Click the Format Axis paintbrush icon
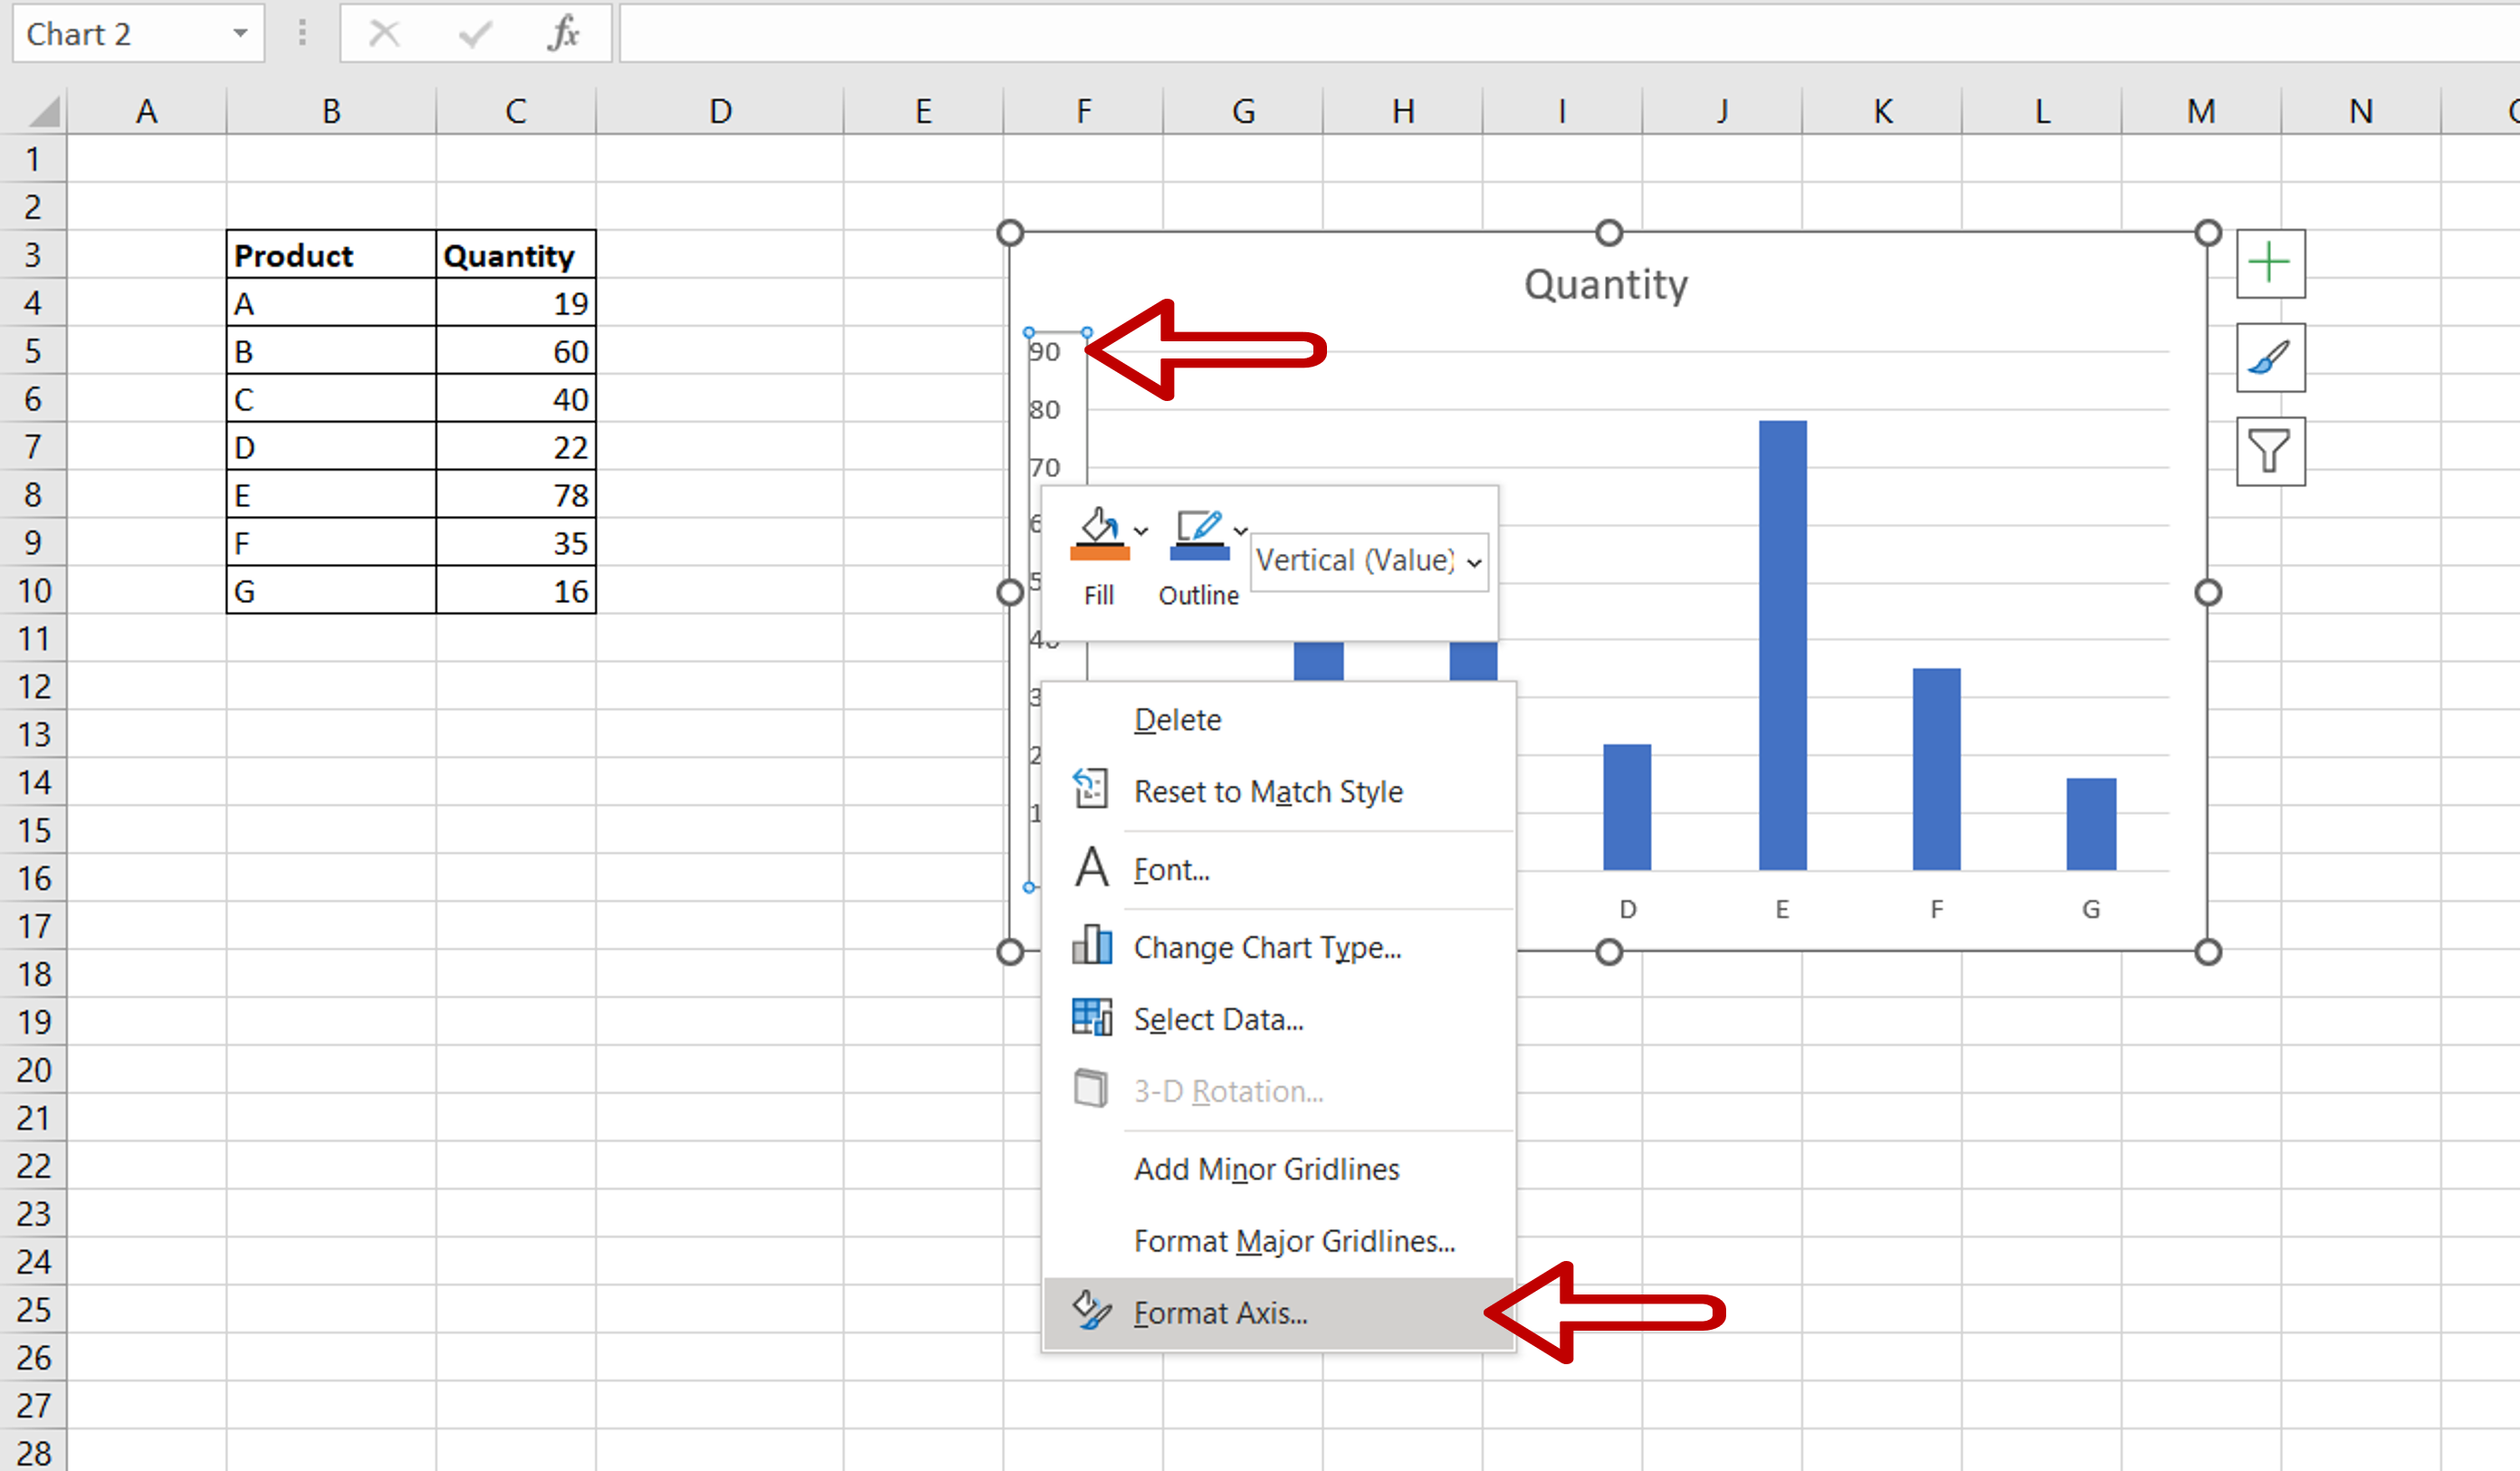The image size is (2520, 1471). click(1089, 1312)
